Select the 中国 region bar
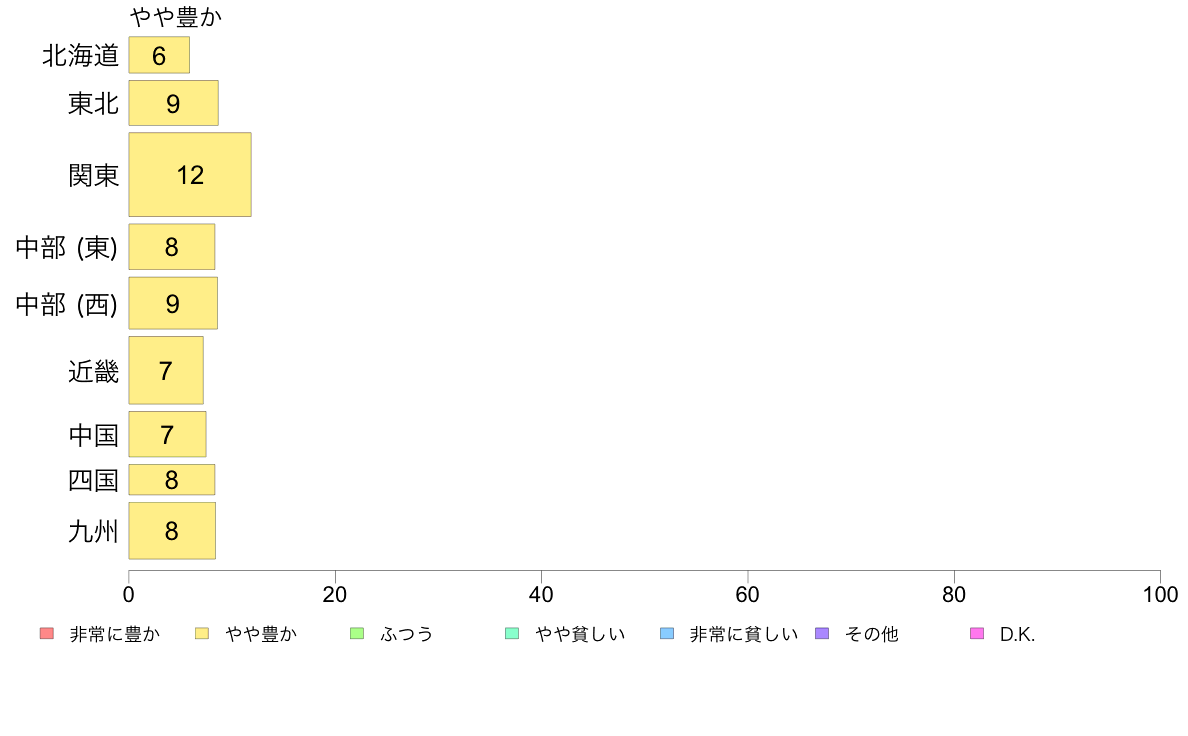The width and height of the screenshot is (1188, 736). (x=167, y=434)
